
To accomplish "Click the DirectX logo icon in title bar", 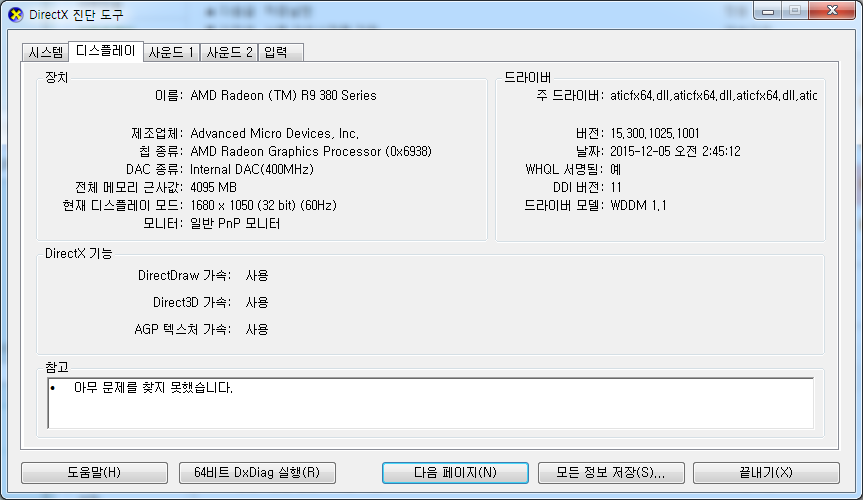I will [x=15, y=14].
